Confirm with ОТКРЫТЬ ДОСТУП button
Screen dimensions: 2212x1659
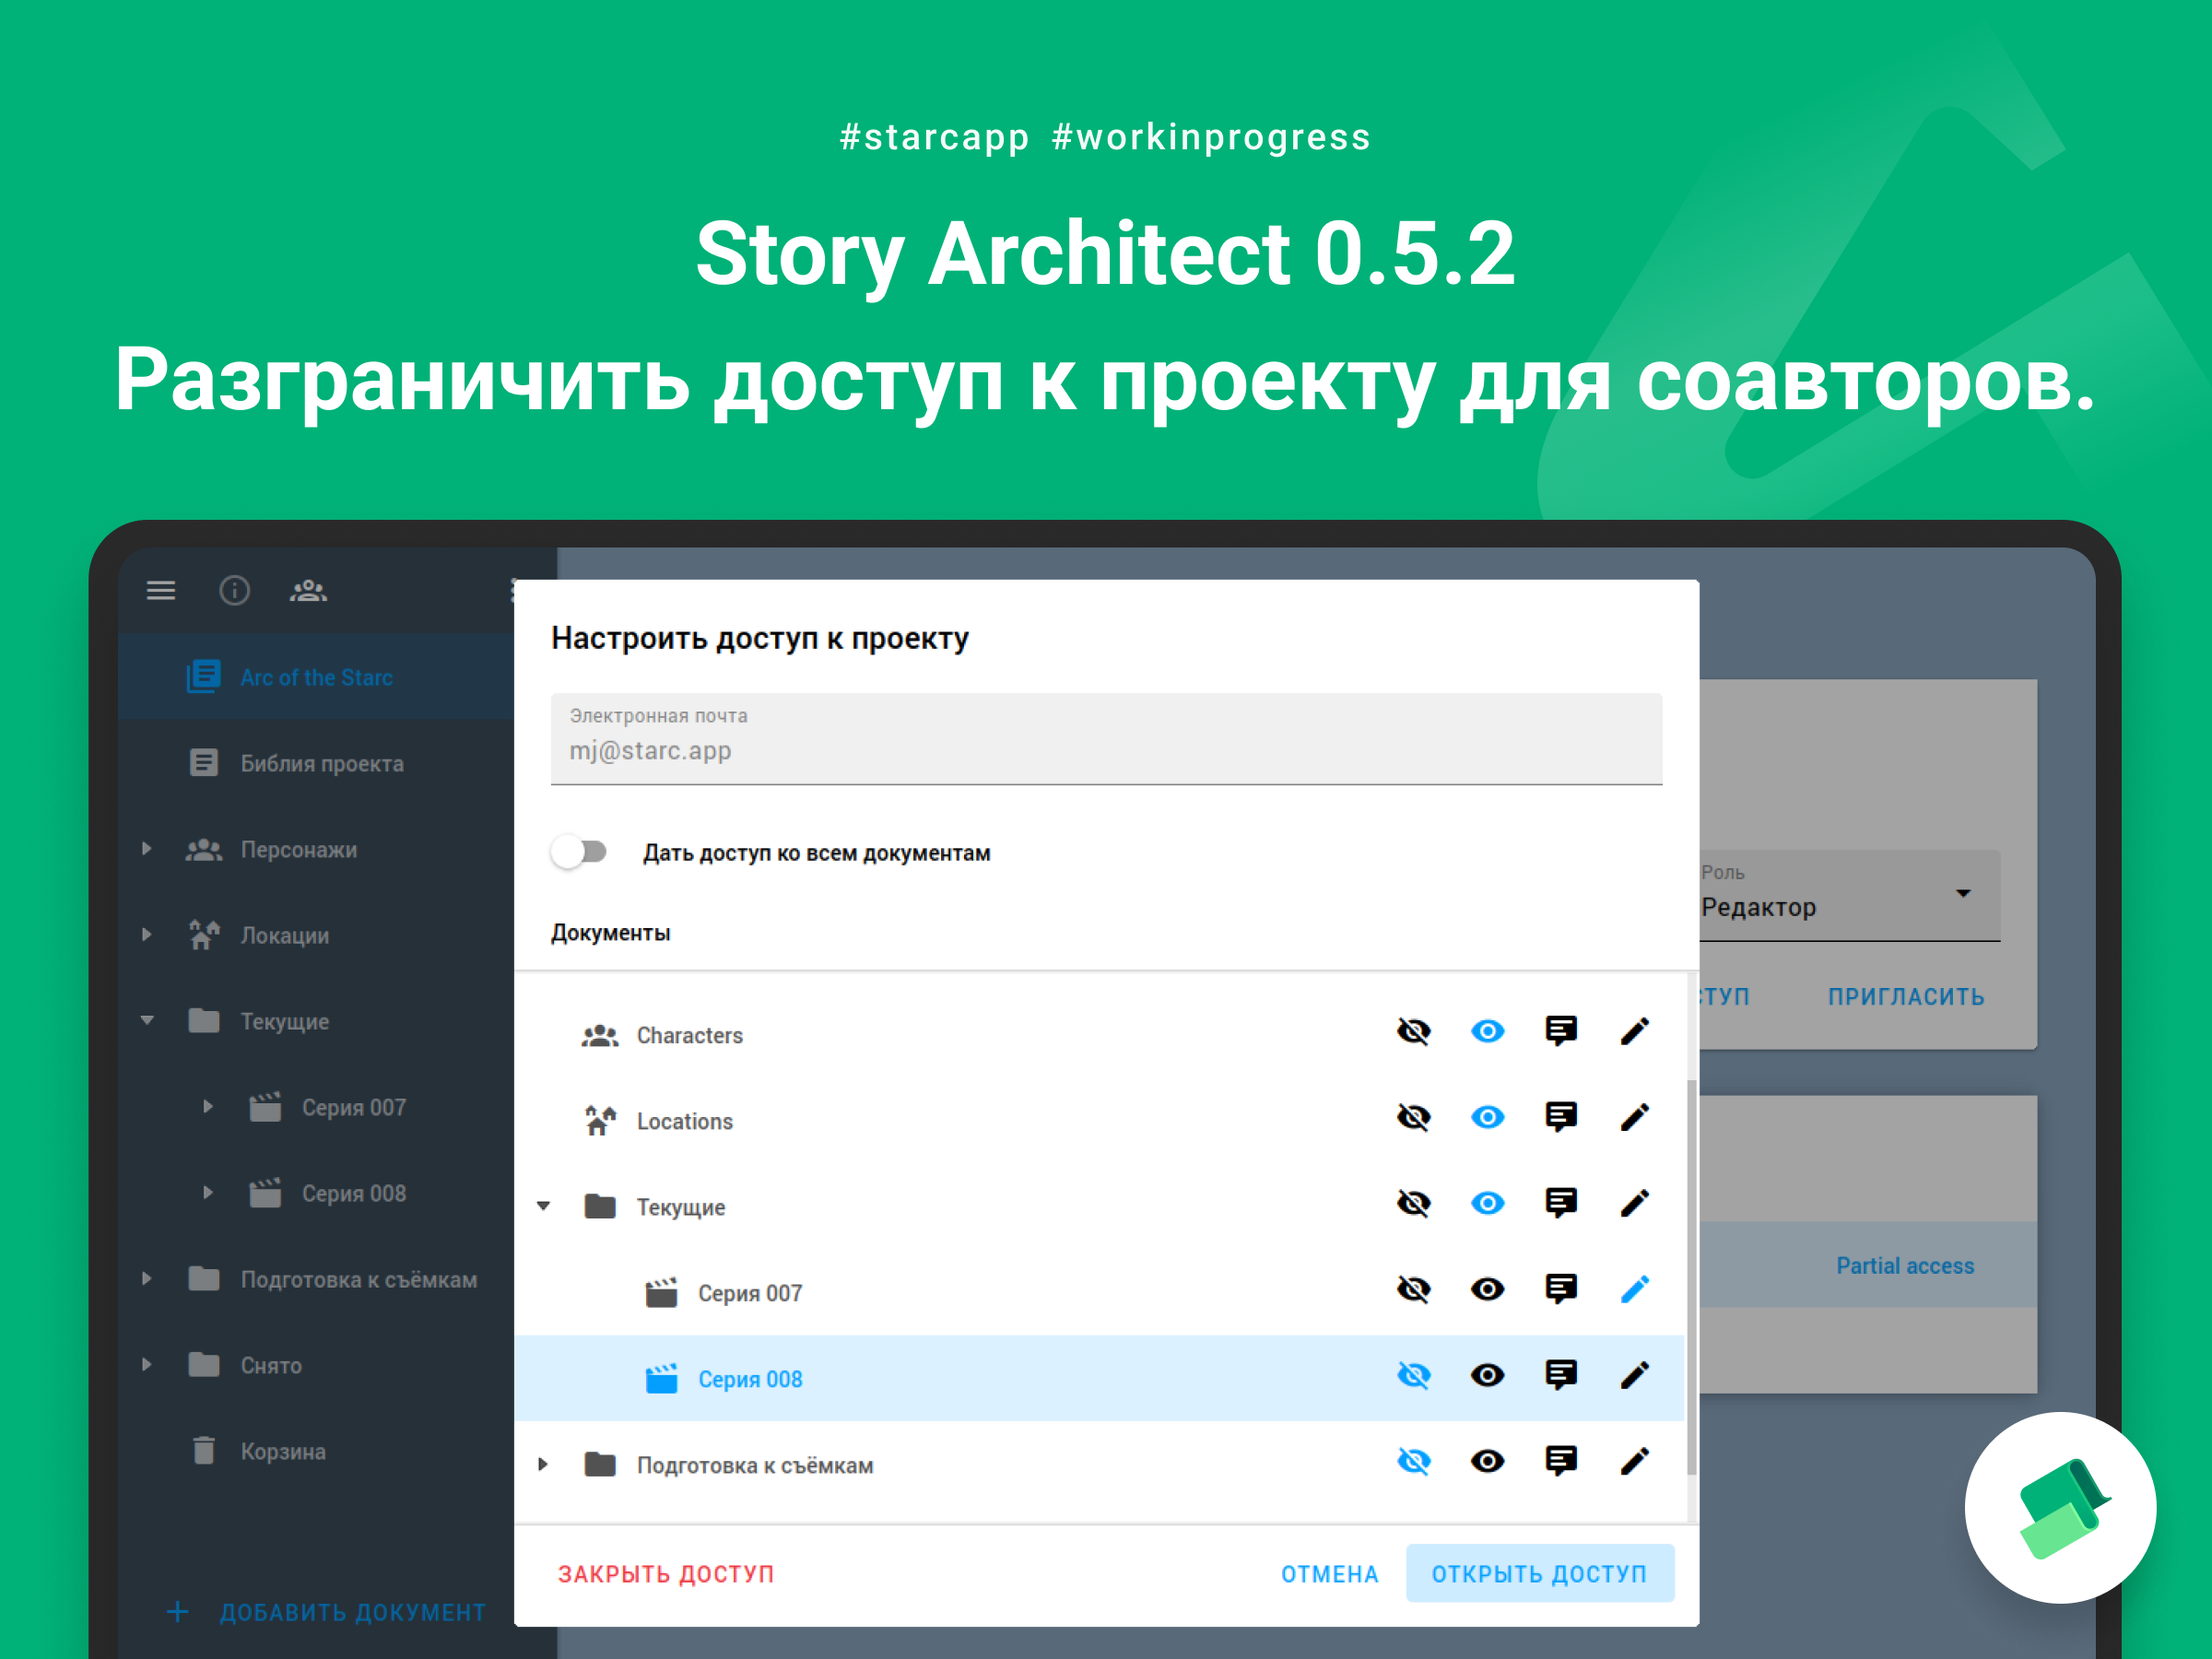click(x=1539, y=1574)
